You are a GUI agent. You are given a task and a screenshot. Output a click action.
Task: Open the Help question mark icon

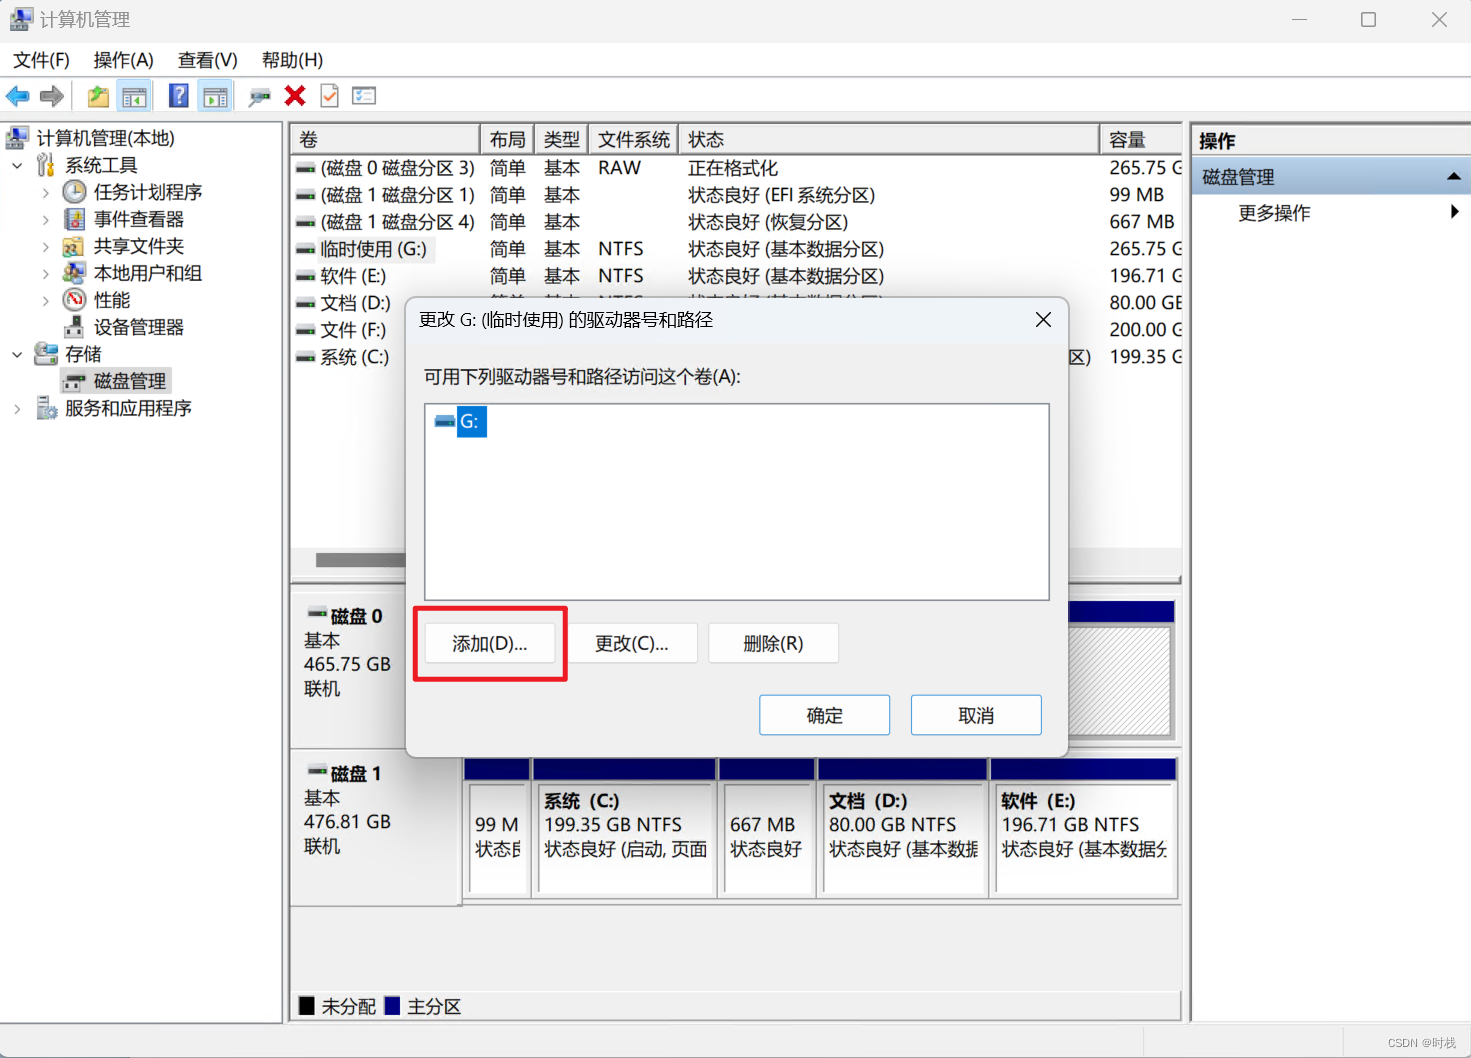click(x=179, y=96)
